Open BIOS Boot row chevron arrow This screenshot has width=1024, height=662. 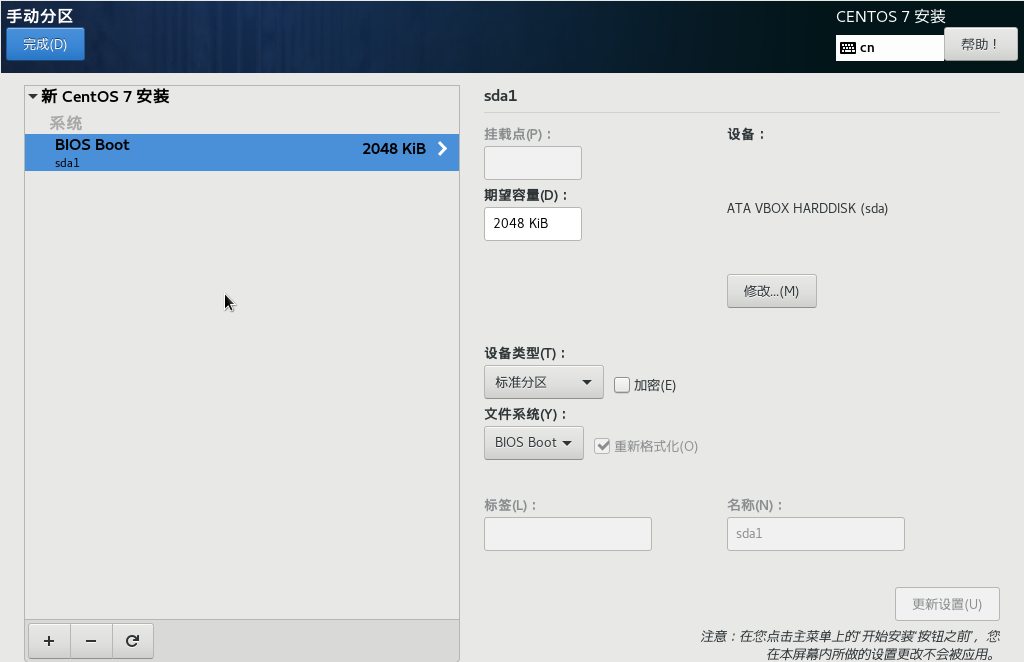(443, 149)
